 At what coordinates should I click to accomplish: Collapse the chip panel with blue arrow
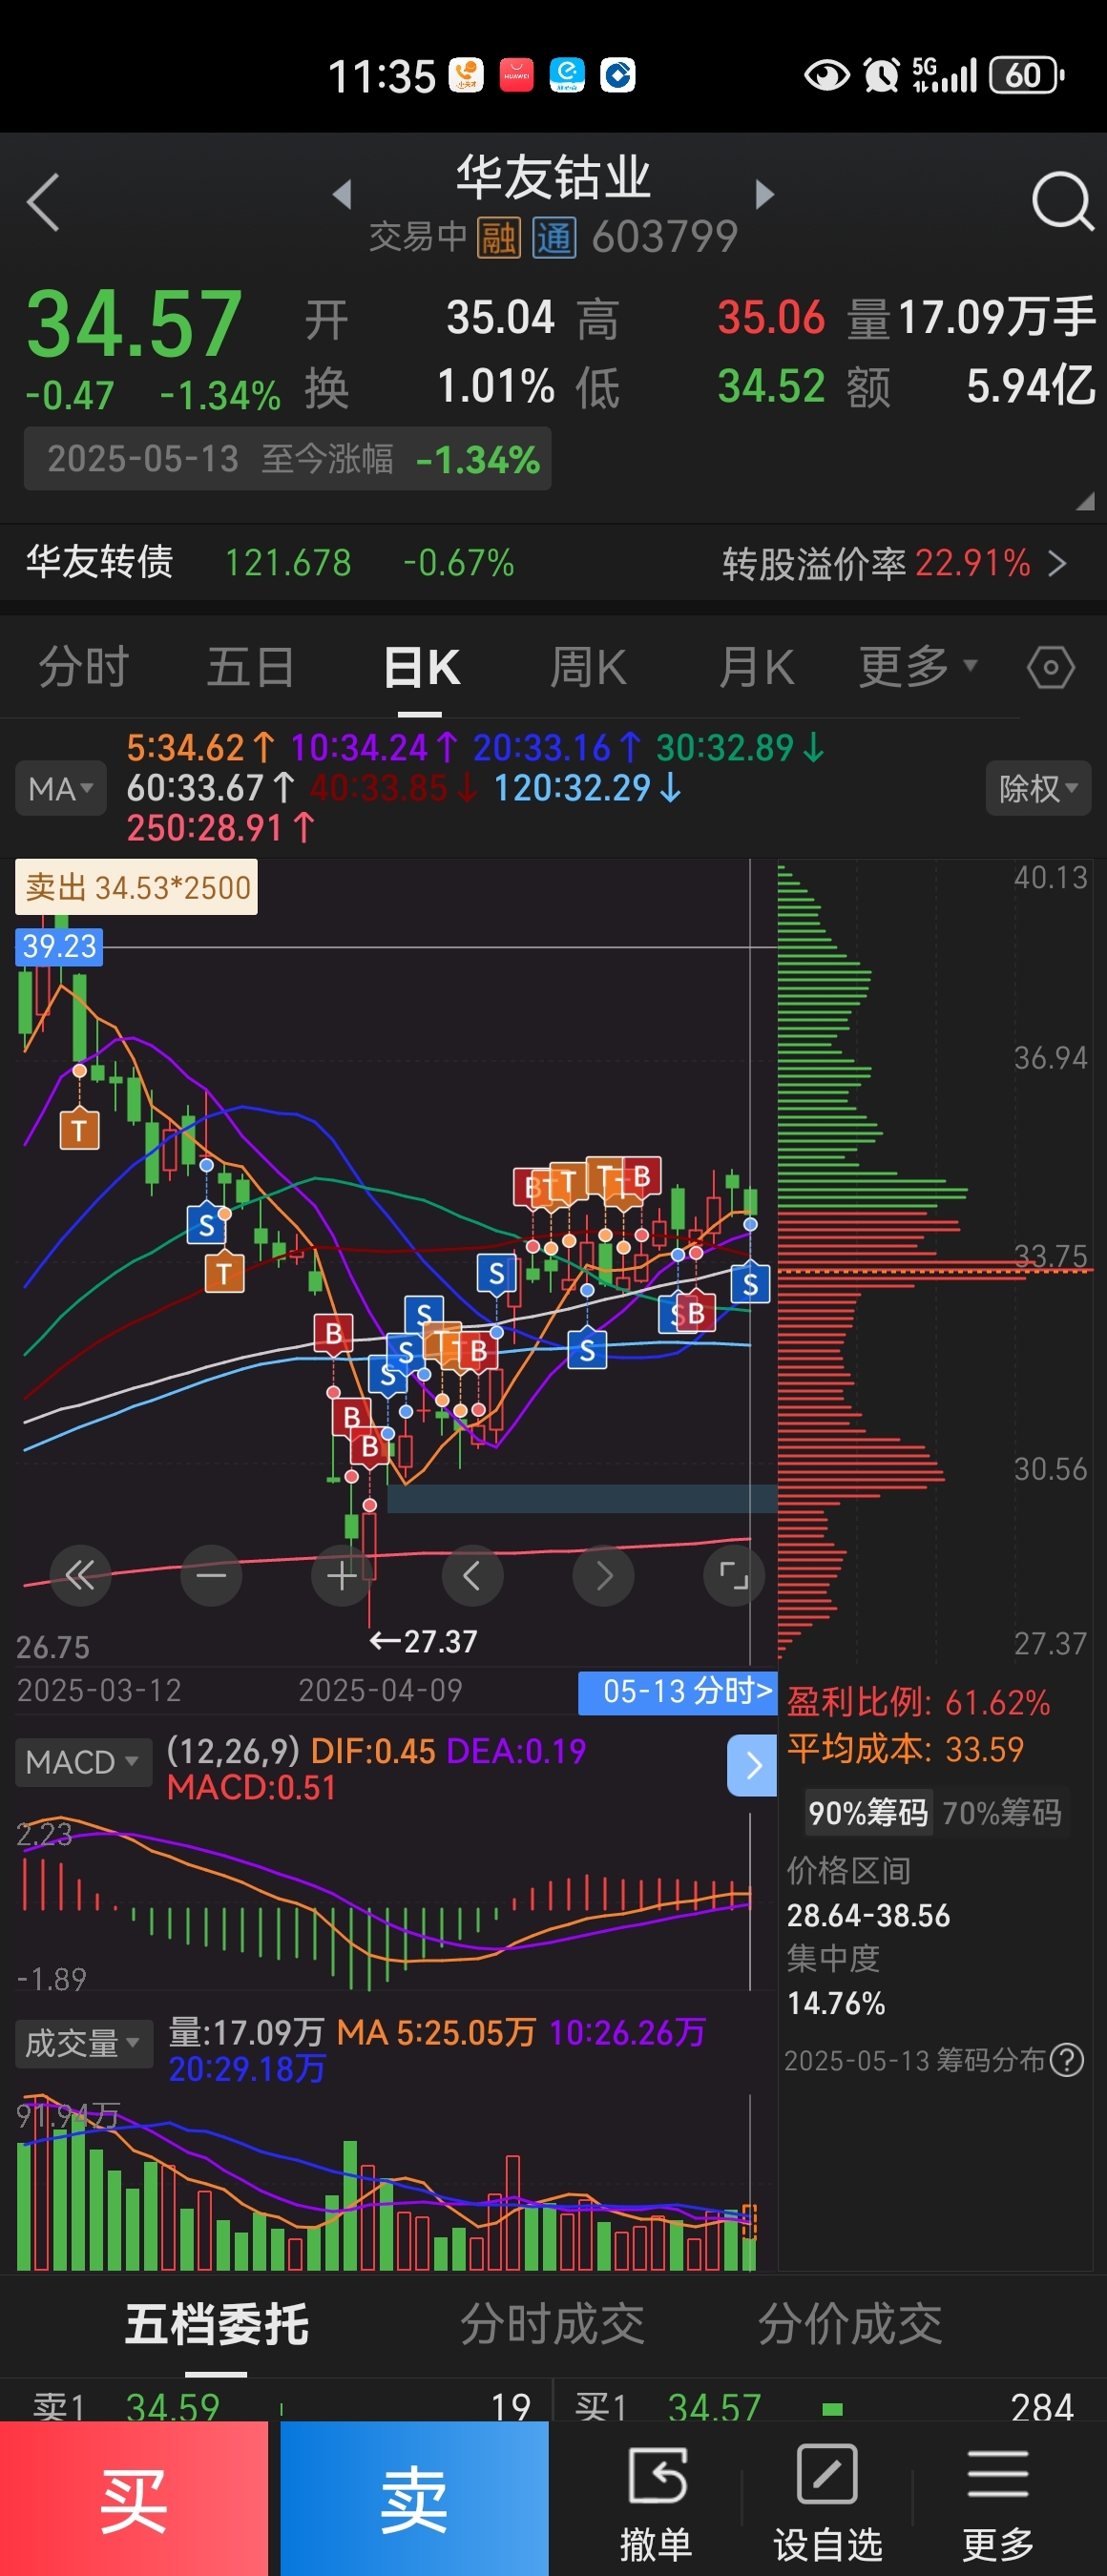(x=752, y=1766)
